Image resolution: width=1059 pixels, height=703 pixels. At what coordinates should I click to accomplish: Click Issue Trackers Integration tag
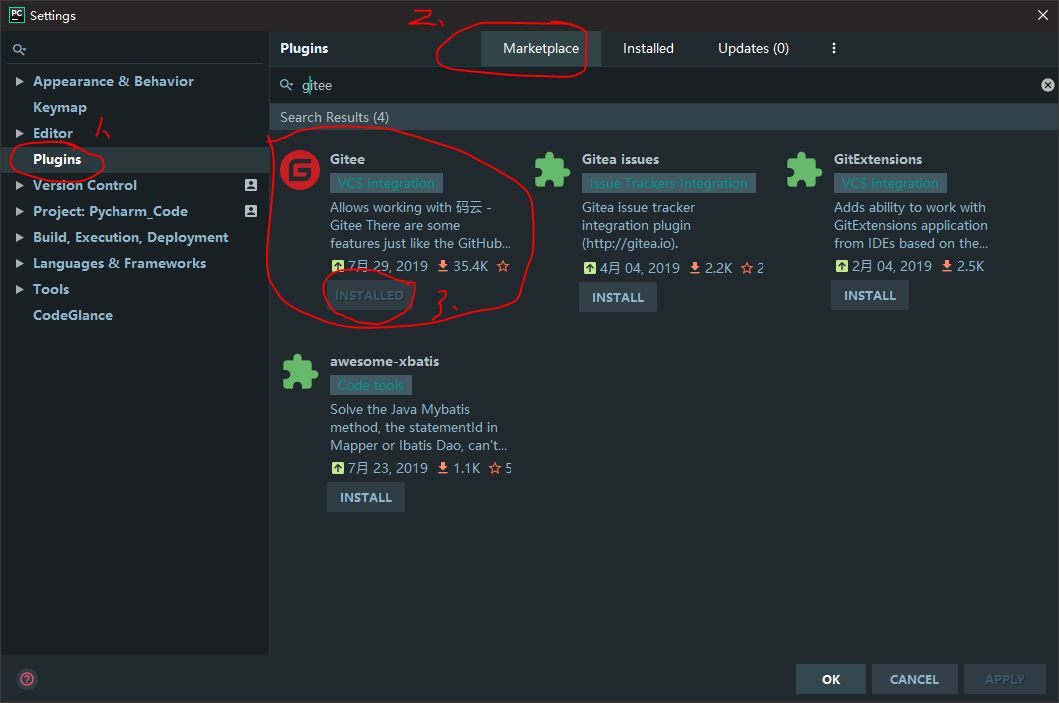[x=669, y=183]
